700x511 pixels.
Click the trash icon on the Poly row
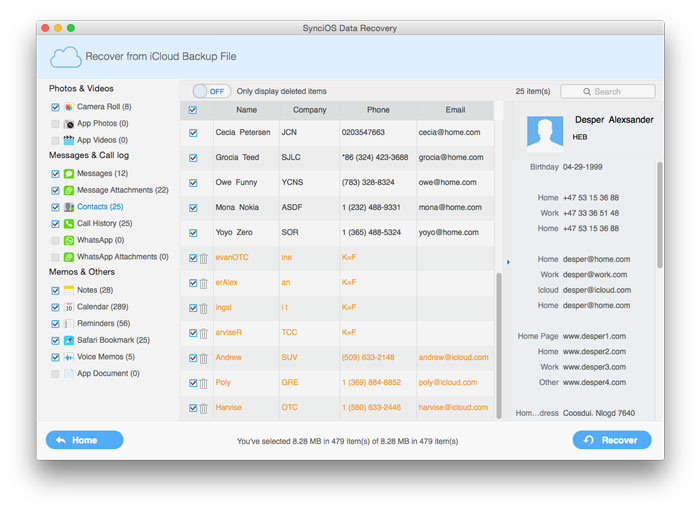204,383
